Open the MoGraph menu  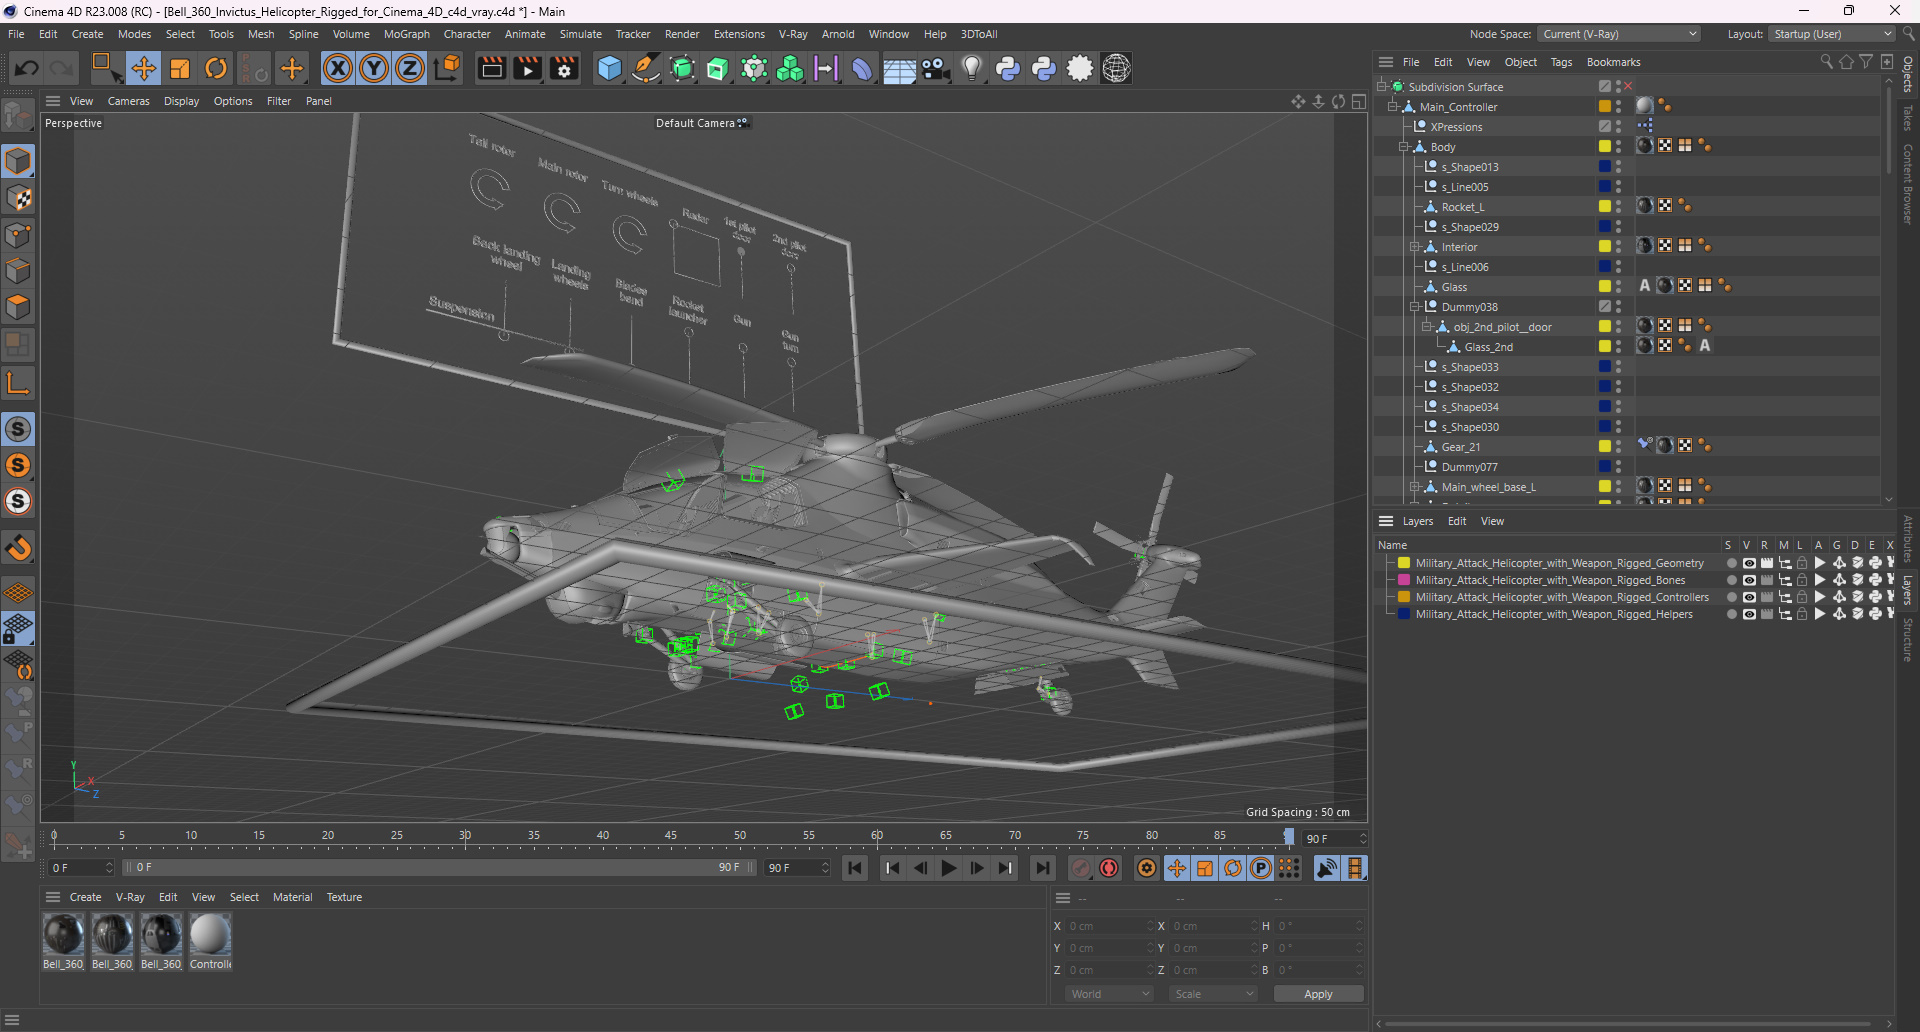406,34
